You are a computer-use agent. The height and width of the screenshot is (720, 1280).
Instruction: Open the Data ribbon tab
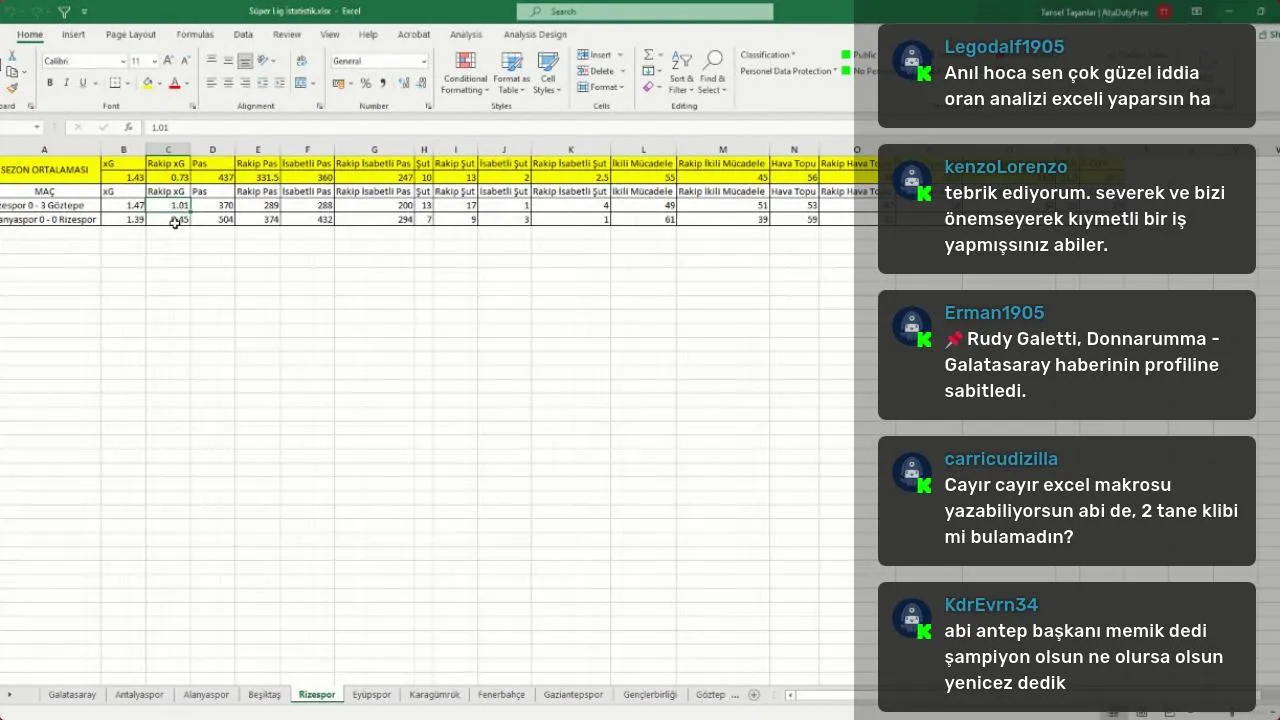coord(243,34)
